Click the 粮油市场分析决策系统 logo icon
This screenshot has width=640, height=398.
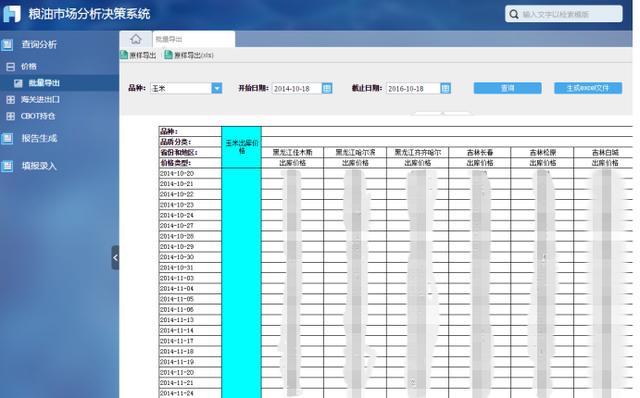pyautogui.click(x=12, y=14)
